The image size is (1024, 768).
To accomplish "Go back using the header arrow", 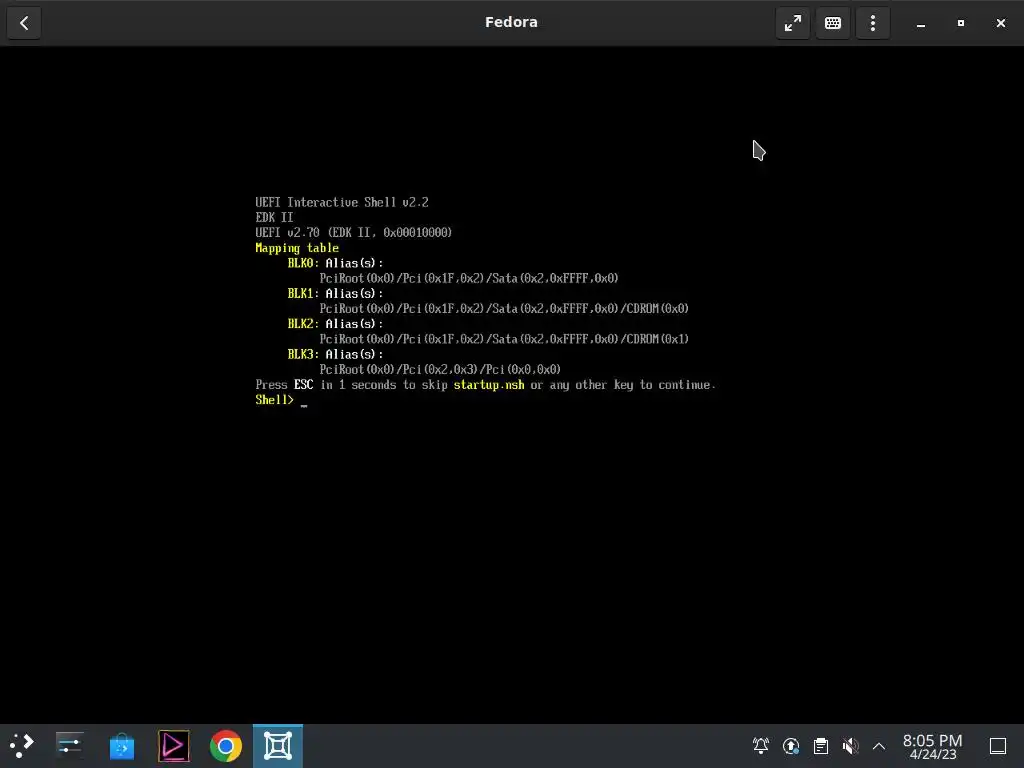I will [x=24, y=23].
